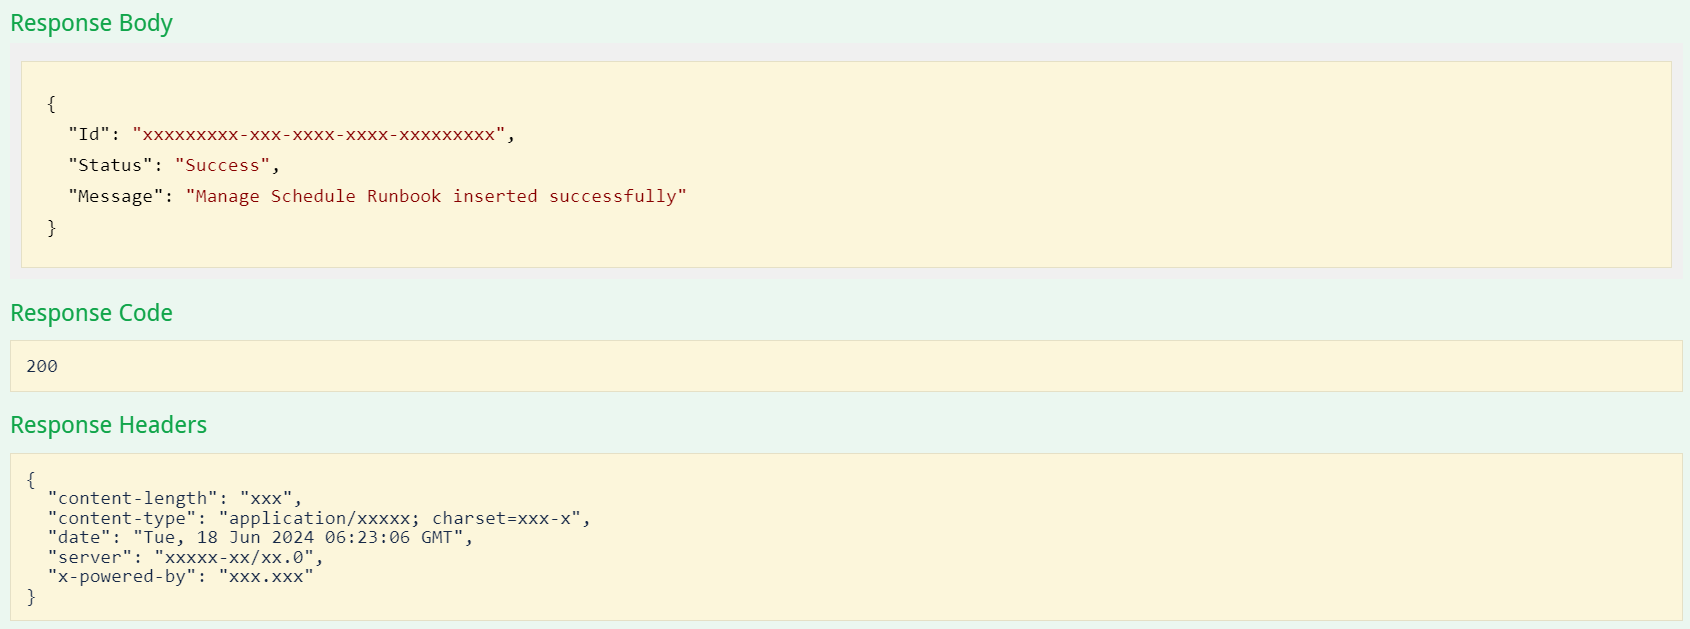1690x629 pixels.
Task: Select the "Success" status value
Action: click(x=222, y=165)
